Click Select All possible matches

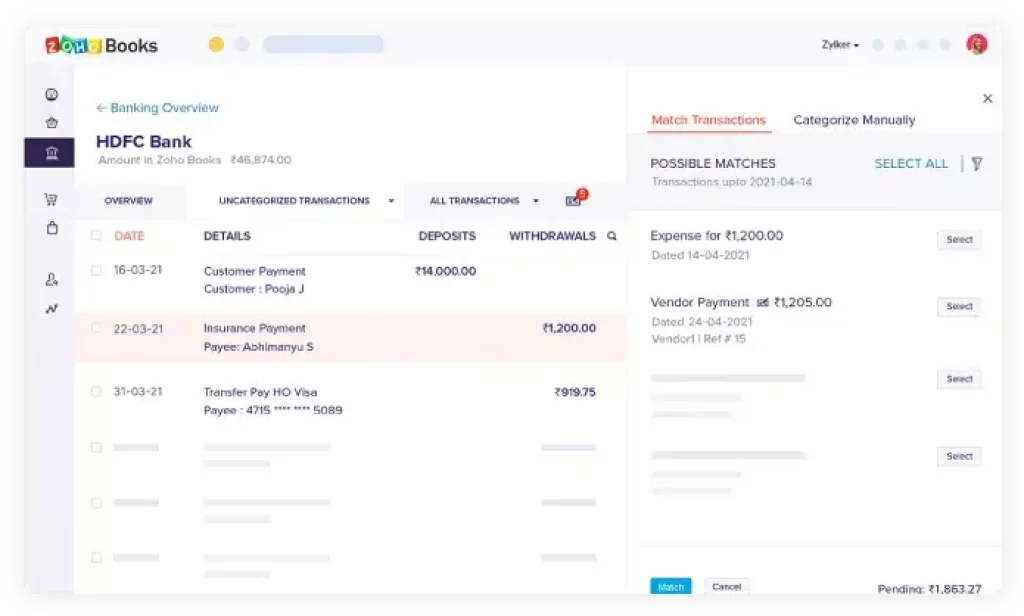[911, 163]
